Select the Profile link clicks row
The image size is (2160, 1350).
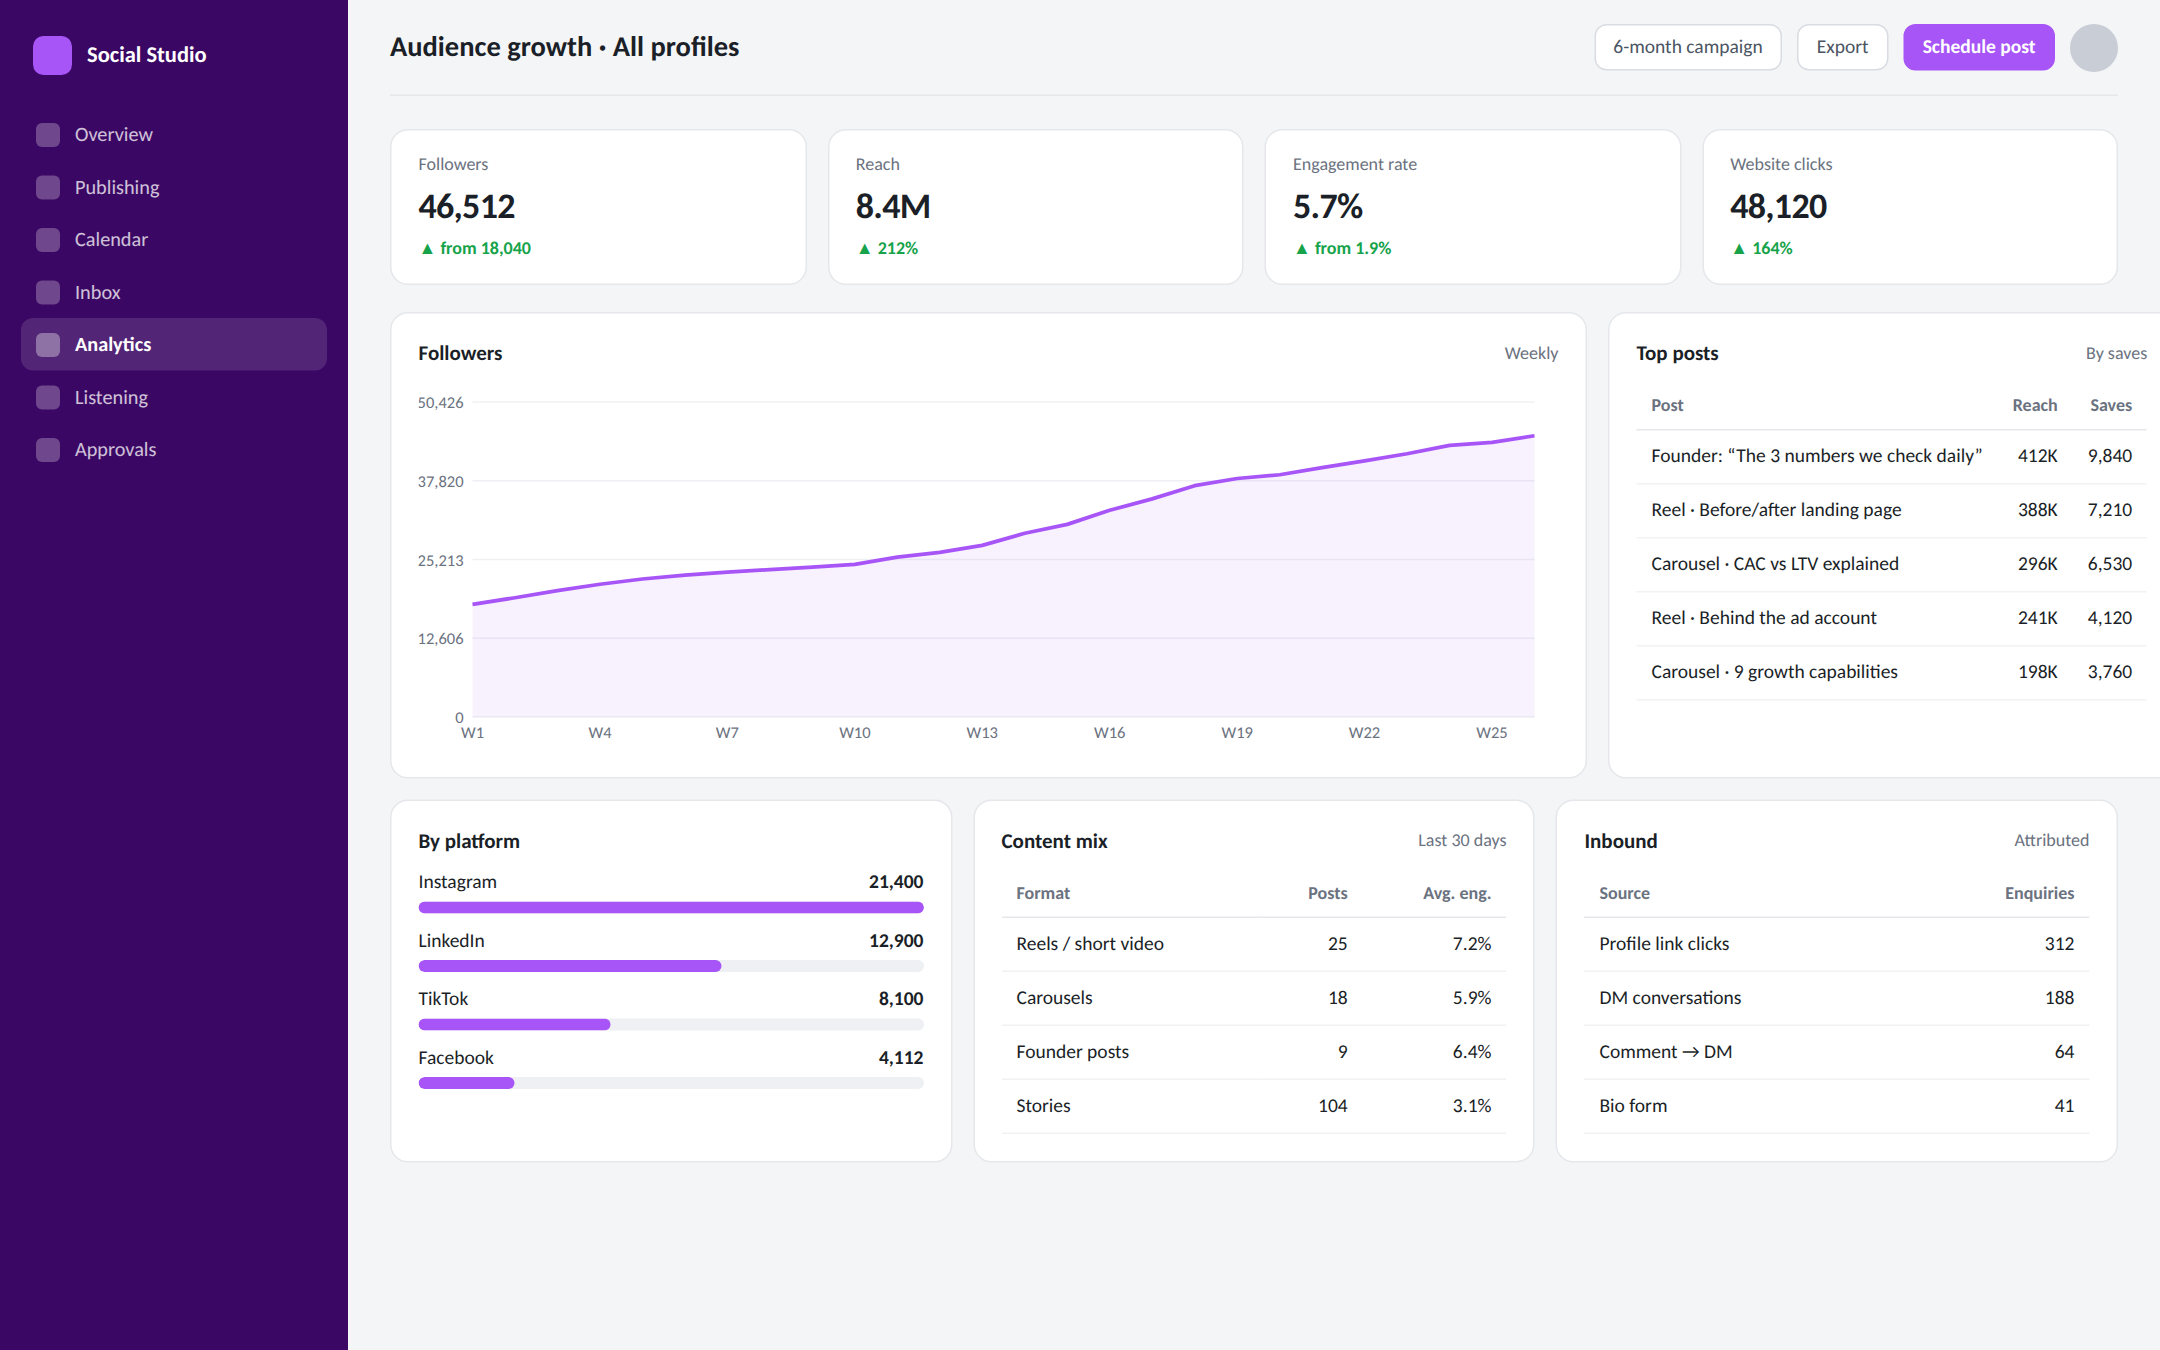pos(1837,944)
